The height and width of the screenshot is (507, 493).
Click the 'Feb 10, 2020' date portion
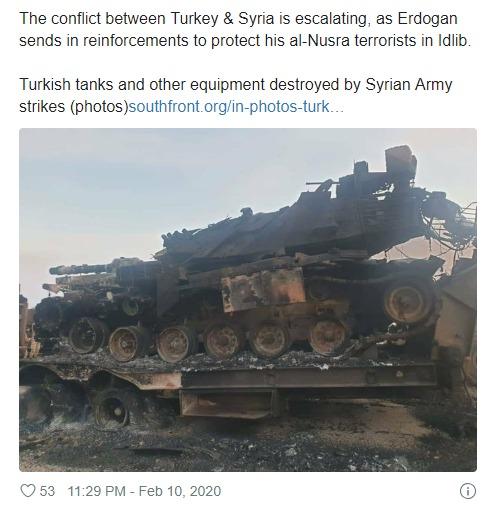[x=180, y=491]
